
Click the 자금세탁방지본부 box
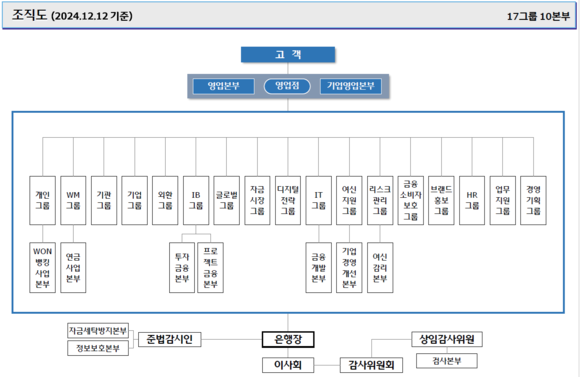tap(98, 331)
